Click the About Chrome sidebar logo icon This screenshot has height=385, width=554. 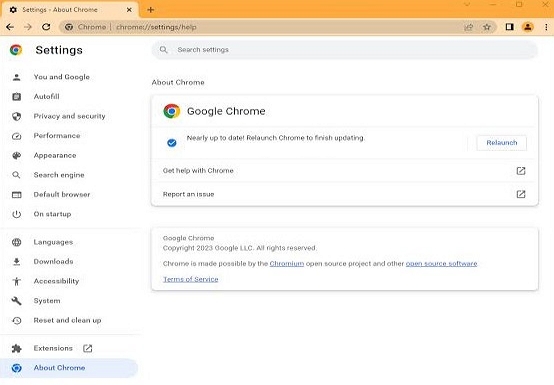17,368
